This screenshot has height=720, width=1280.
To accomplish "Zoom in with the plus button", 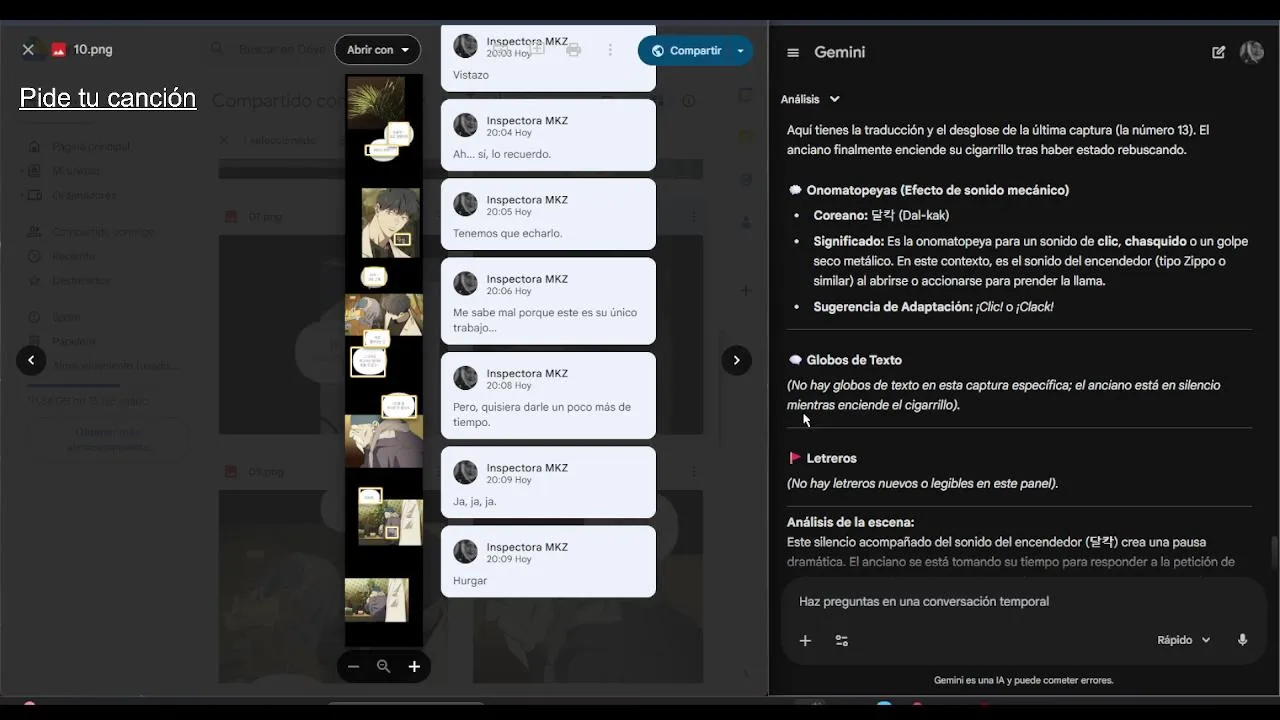I will click(x=414, y=666).
